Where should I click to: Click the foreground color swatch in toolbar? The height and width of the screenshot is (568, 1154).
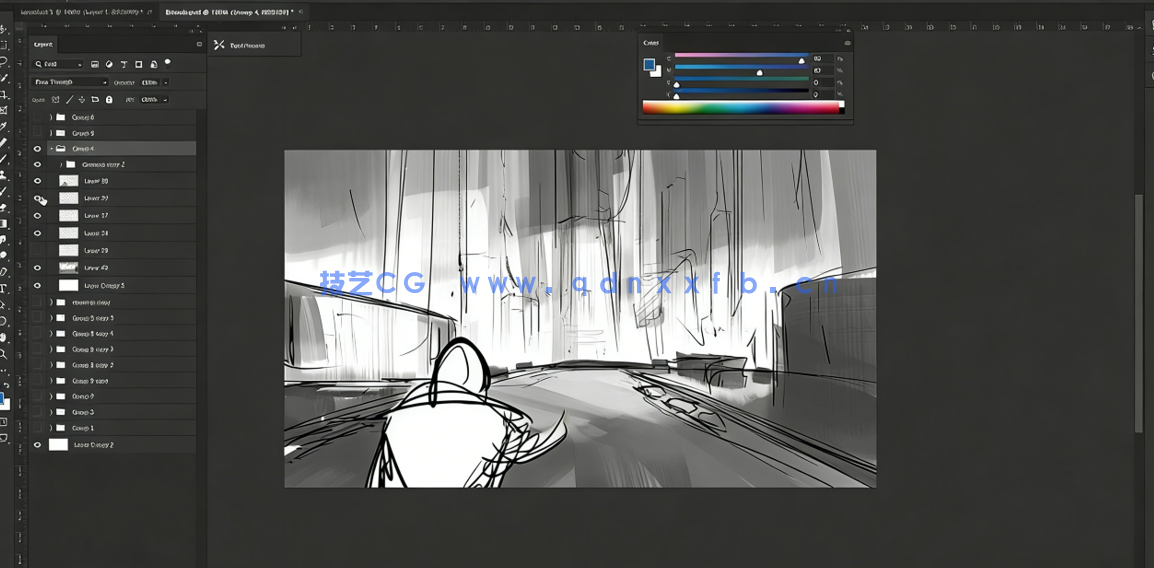tap(3, 400)
